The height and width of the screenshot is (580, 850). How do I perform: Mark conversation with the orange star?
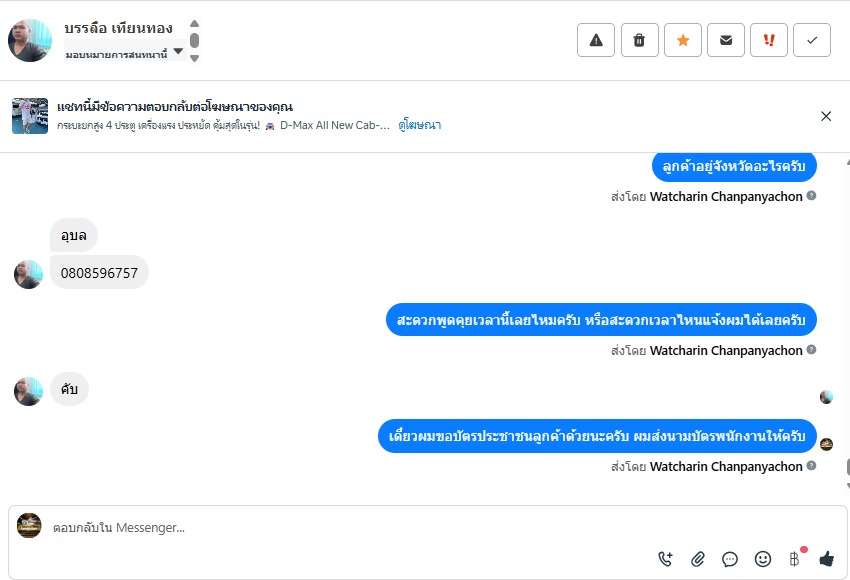683,40
